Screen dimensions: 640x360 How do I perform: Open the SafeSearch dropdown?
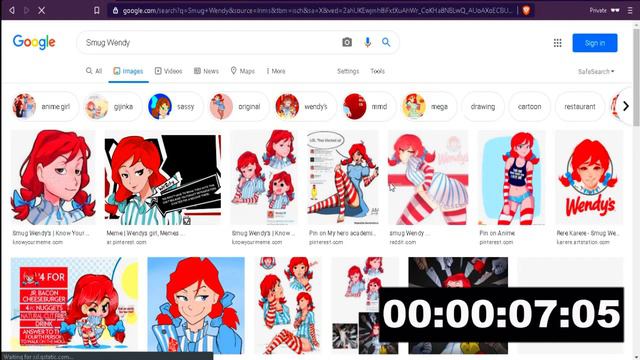596,71
